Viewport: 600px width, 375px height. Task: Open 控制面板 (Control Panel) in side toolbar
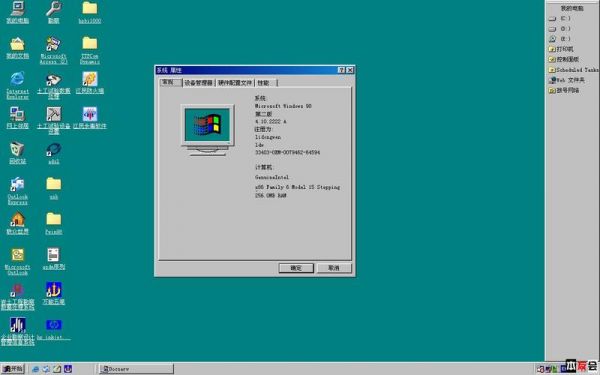(564, 59)
